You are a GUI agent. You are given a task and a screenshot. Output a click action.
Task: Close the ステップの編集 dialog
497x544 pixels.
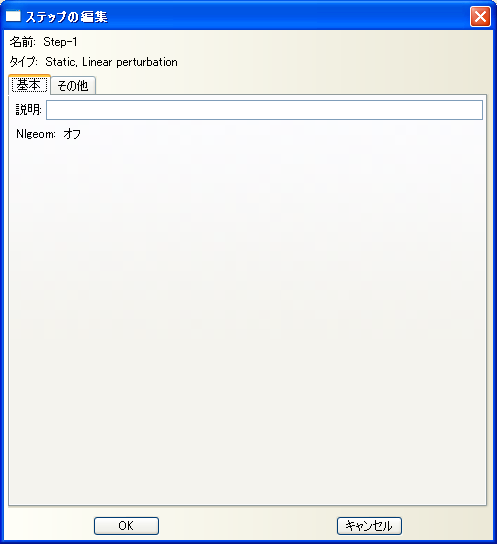pos(480,16)
